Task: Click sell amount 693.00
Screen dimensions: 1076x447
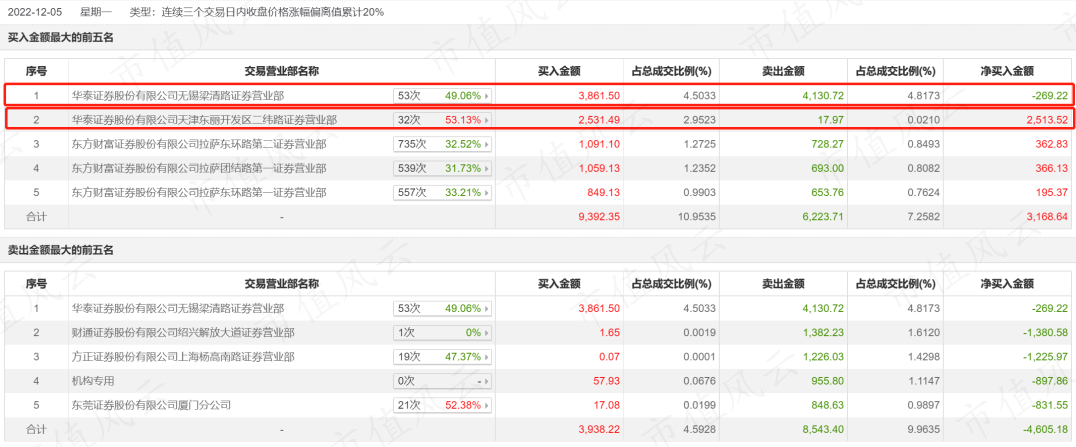Action: pos(829,168)
